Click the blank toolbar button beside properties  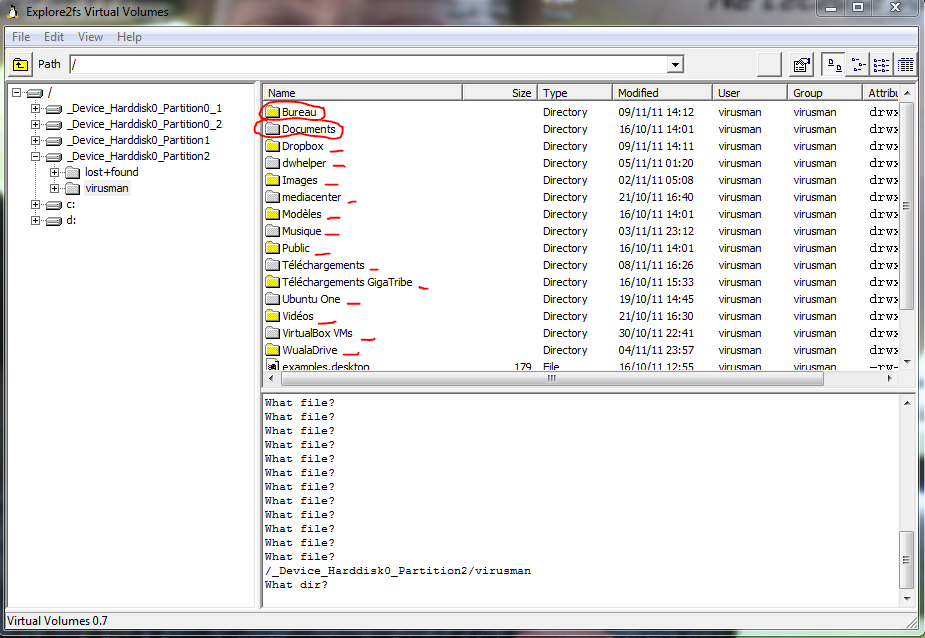point(769,64)
